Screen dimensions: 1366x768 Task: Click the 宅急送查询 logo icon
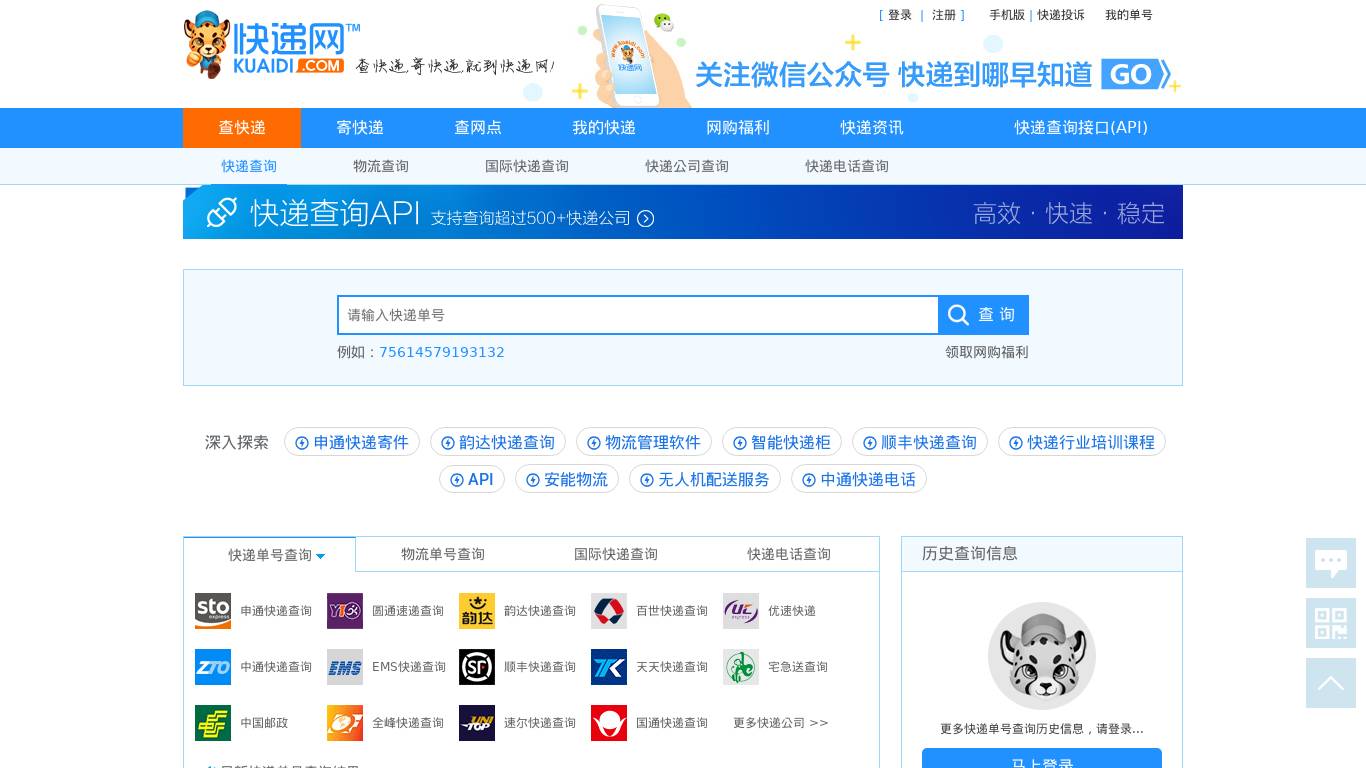point(741,667)
